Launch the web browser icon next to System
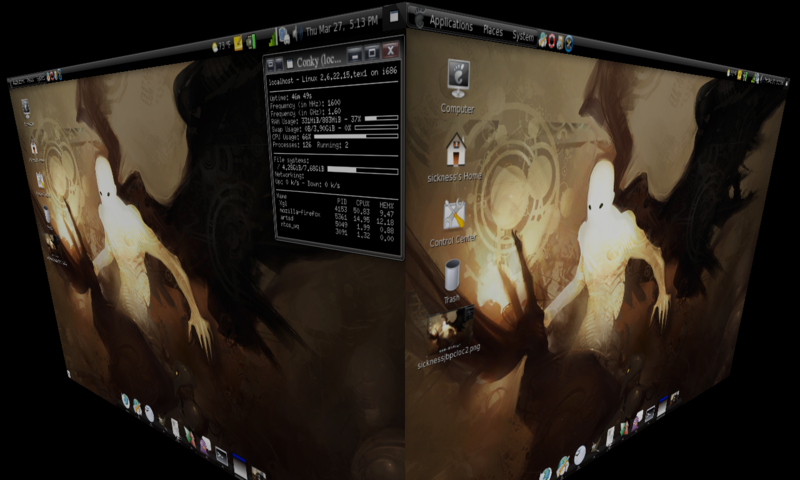This screenshot has height=480, width=800. 543,39
